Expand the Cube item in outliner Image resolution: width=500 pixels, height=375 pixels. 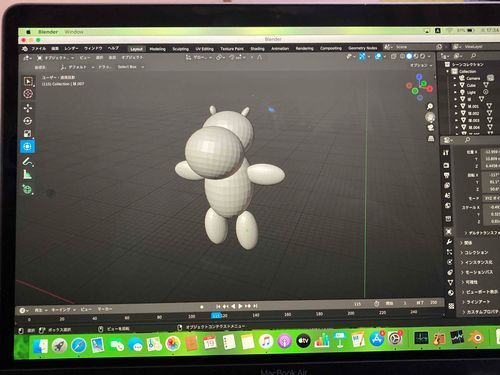[x=455, y=85]
